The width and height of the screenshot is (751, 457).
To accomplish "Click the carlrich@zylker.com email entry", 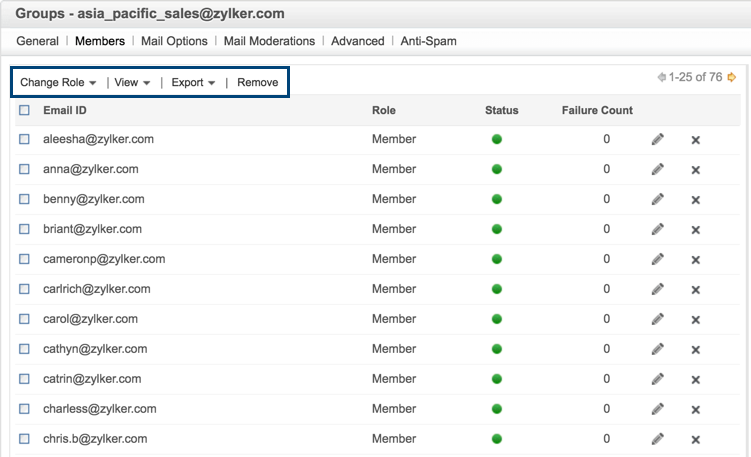I will [x=97, y=289].
